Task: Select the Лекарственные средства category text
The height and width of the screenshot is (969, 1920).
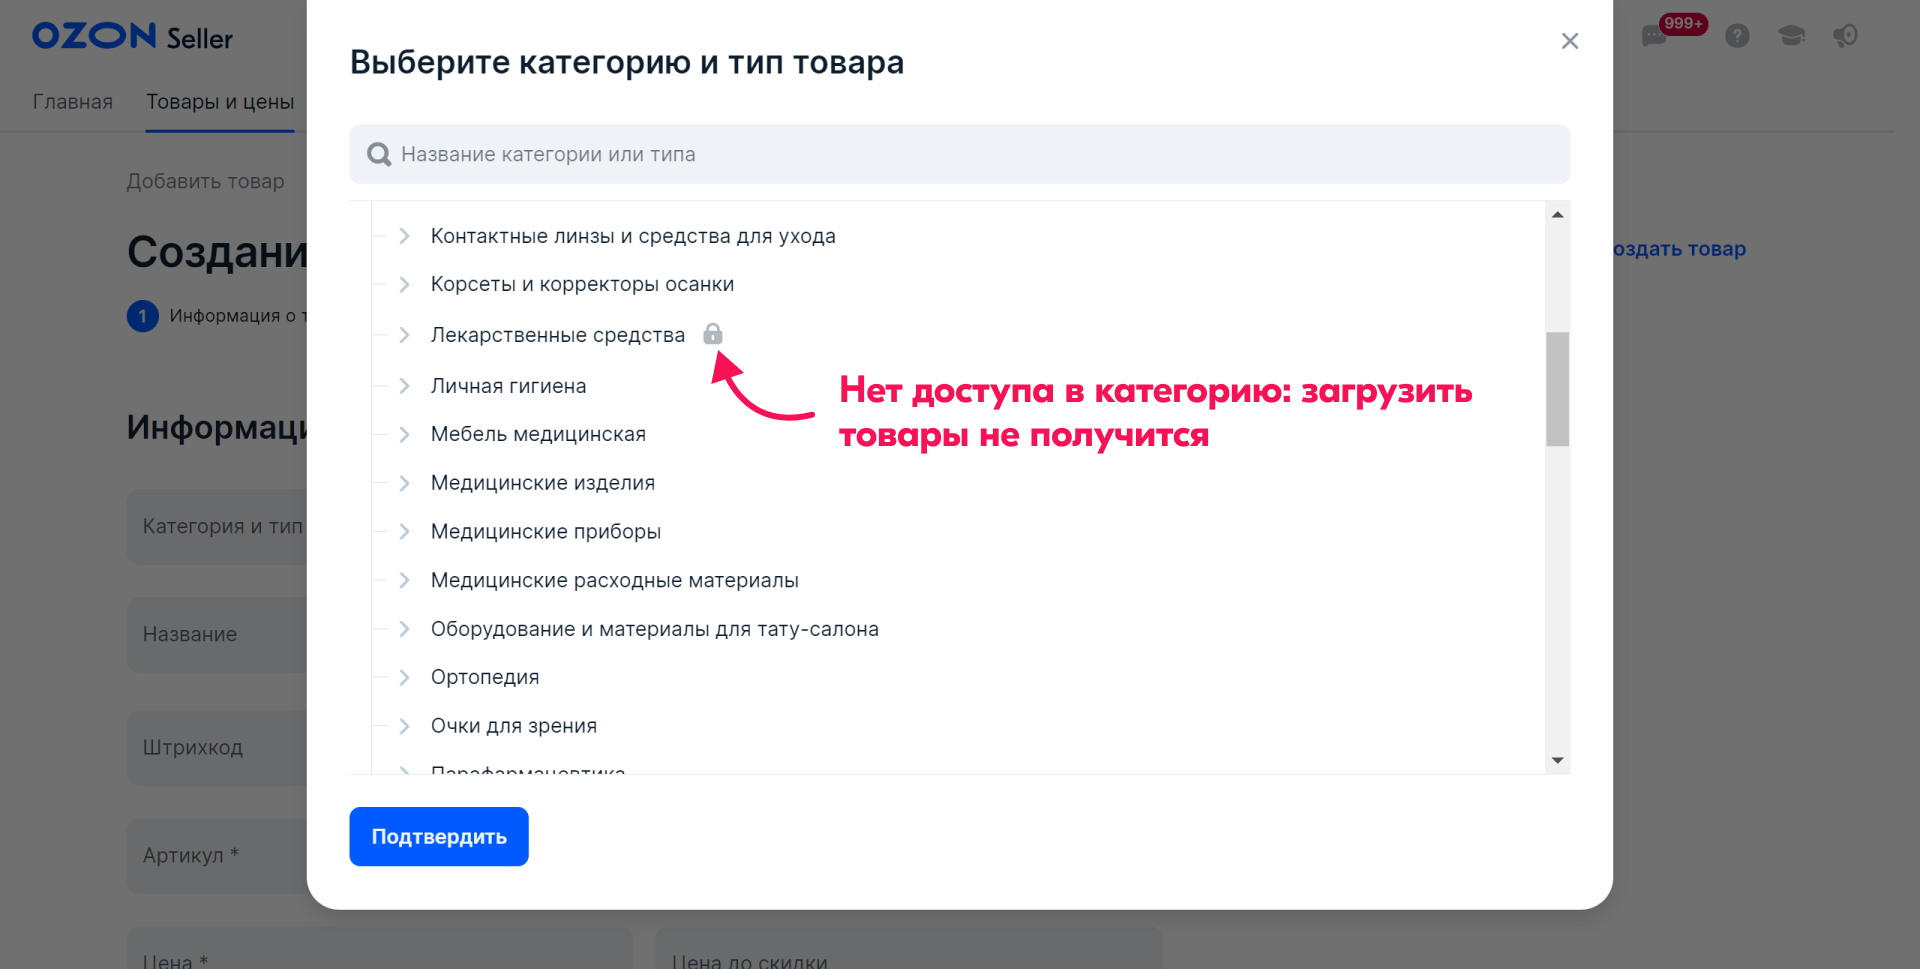Action: tap(557, 335)
